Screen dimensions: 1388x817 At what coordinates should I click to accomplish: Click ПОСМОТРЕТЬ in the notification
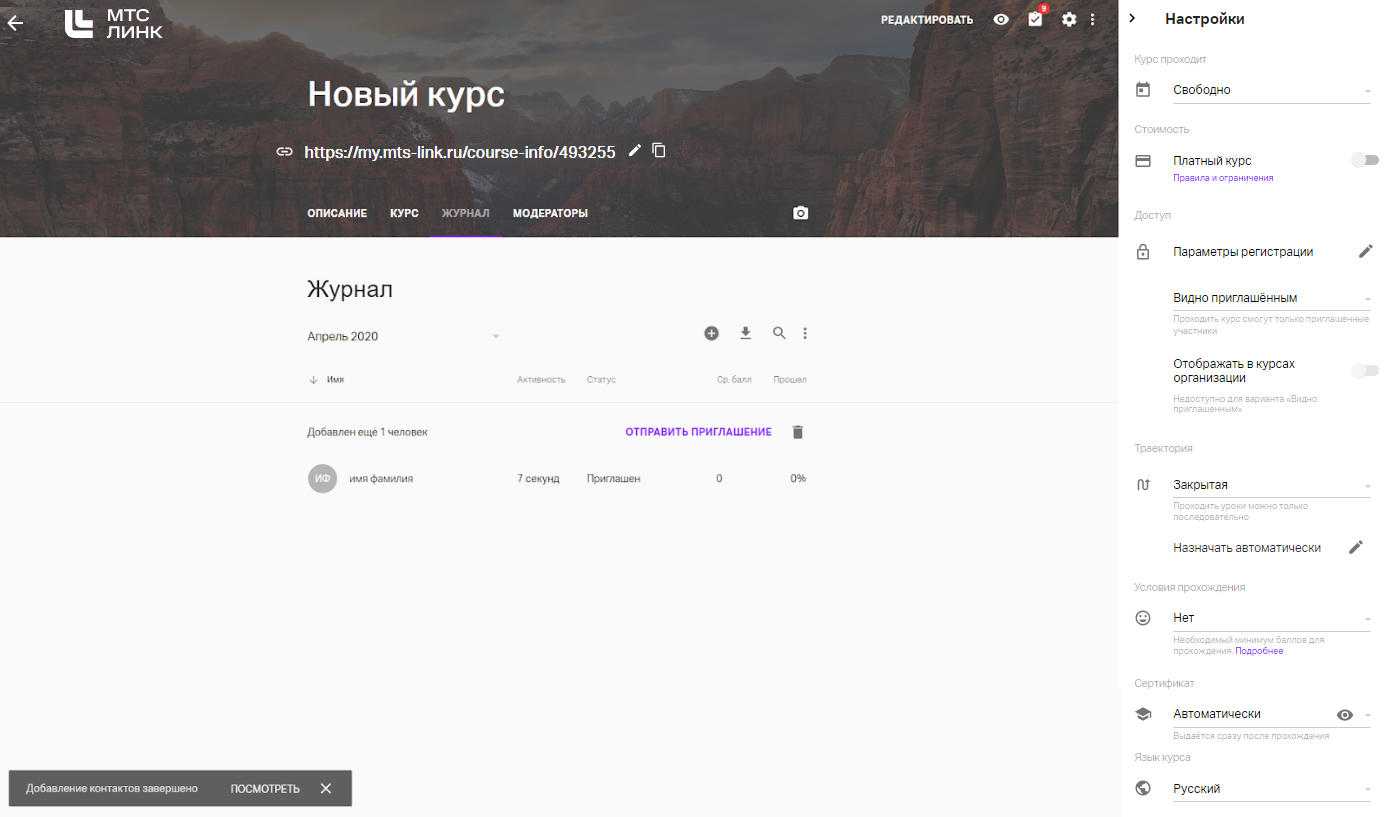265,788
